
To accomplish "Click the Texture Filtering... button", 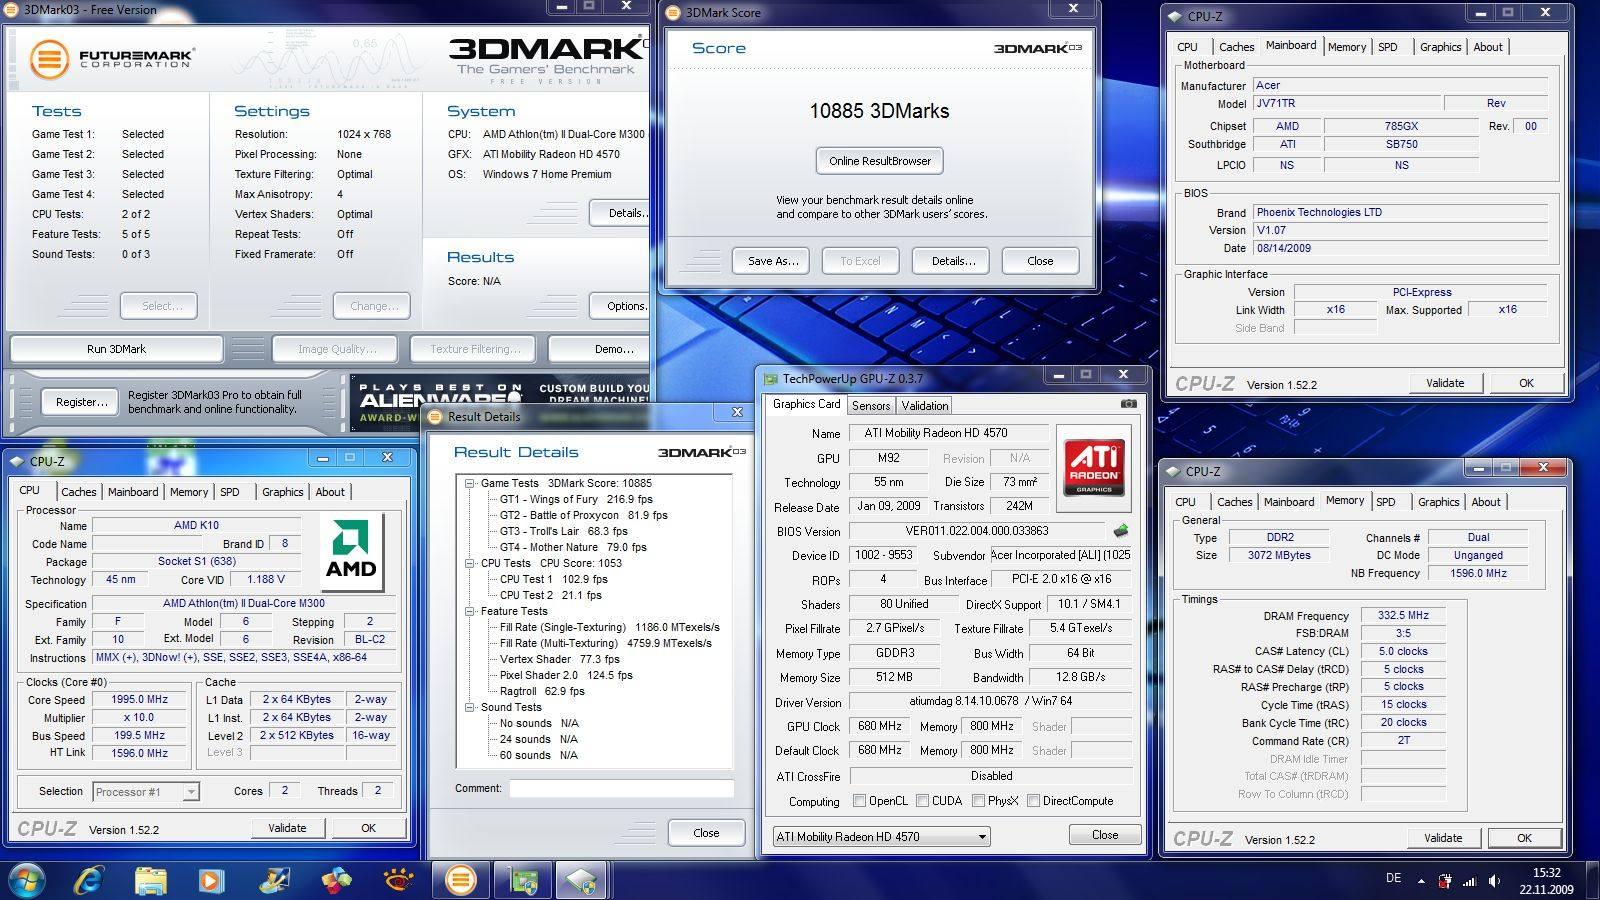I will pos(474,349).
